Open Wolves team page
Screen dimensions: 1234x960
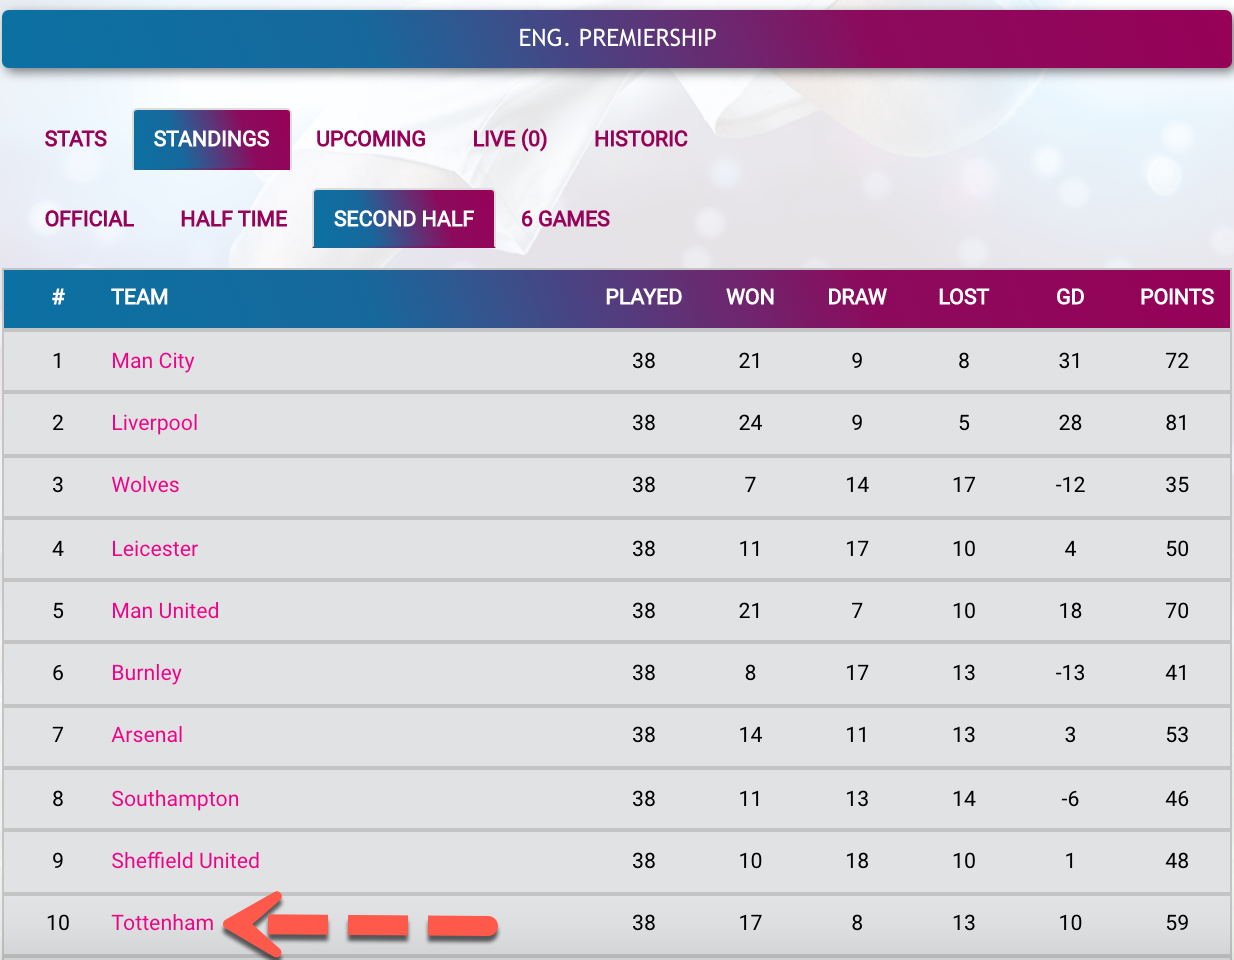[146, 485]
